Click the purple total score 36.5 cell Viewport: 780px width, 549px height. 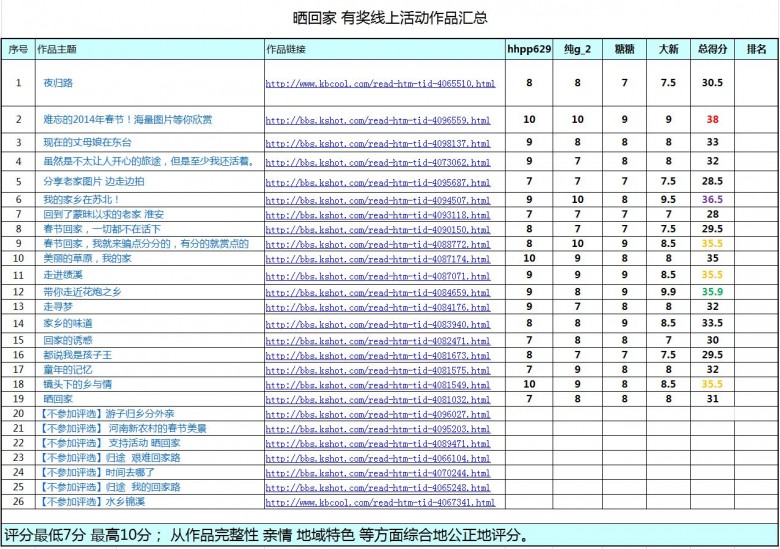tap(712, 200)
